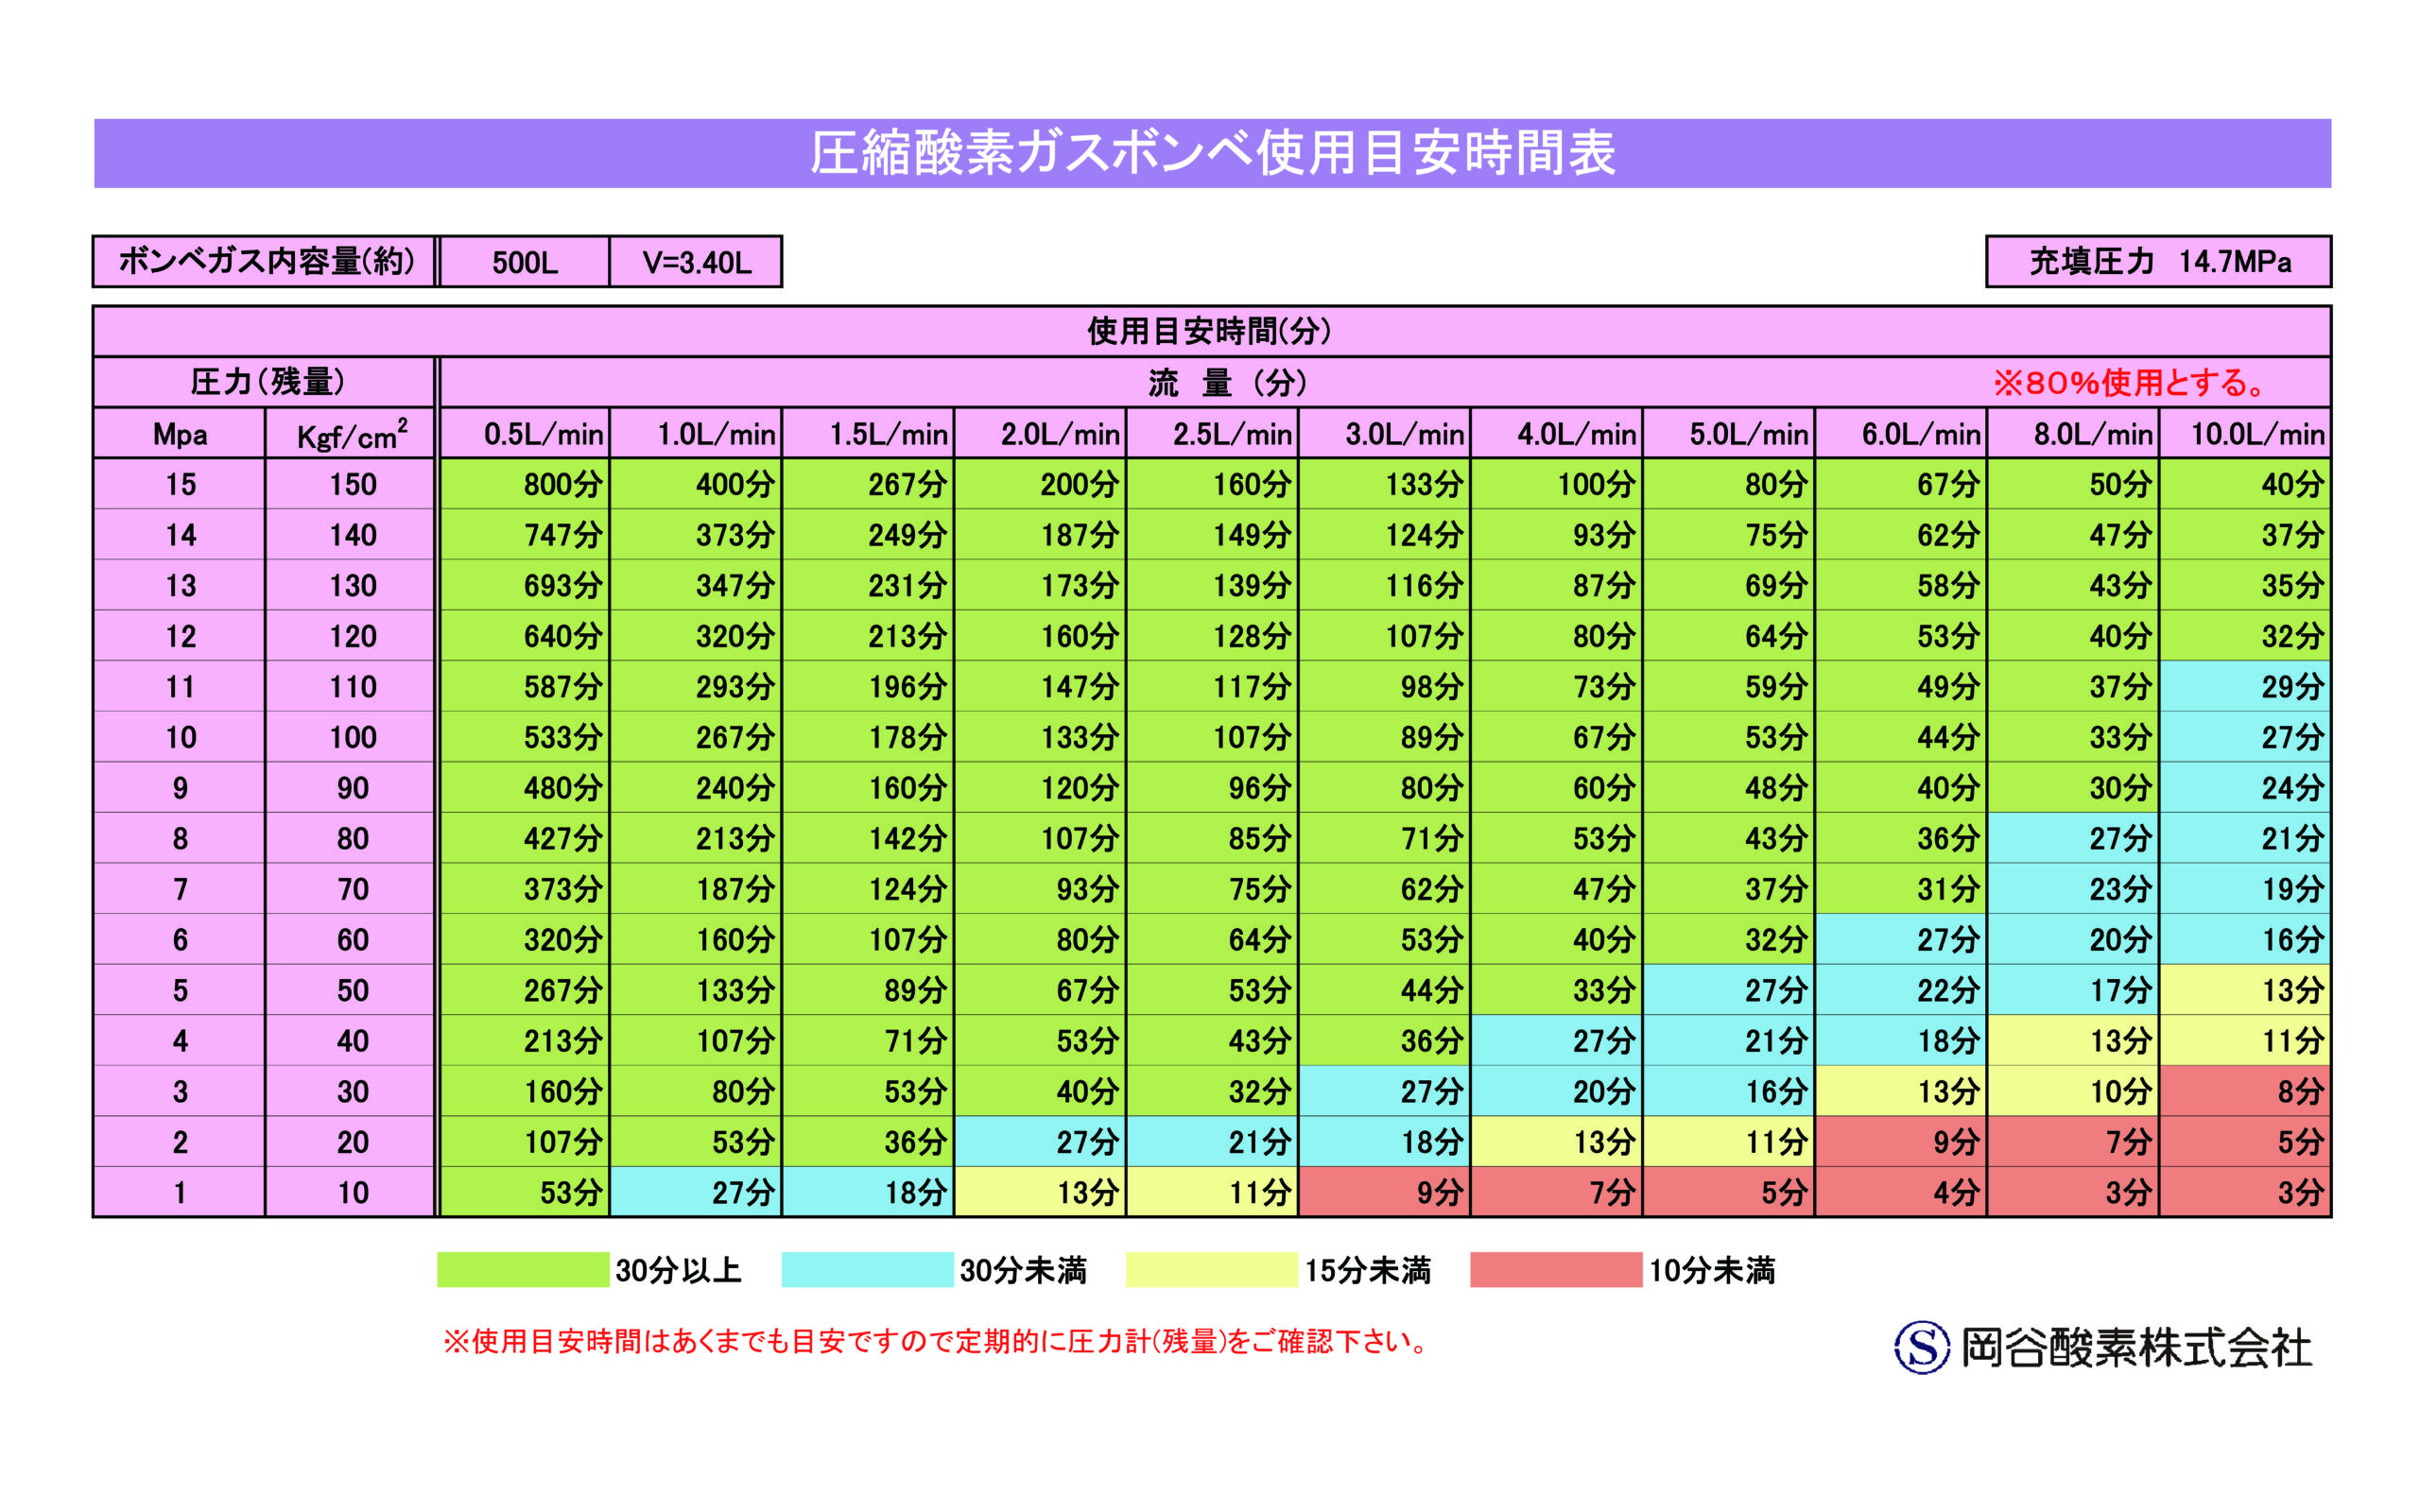Click the Kgf/cm² column header

351,434
